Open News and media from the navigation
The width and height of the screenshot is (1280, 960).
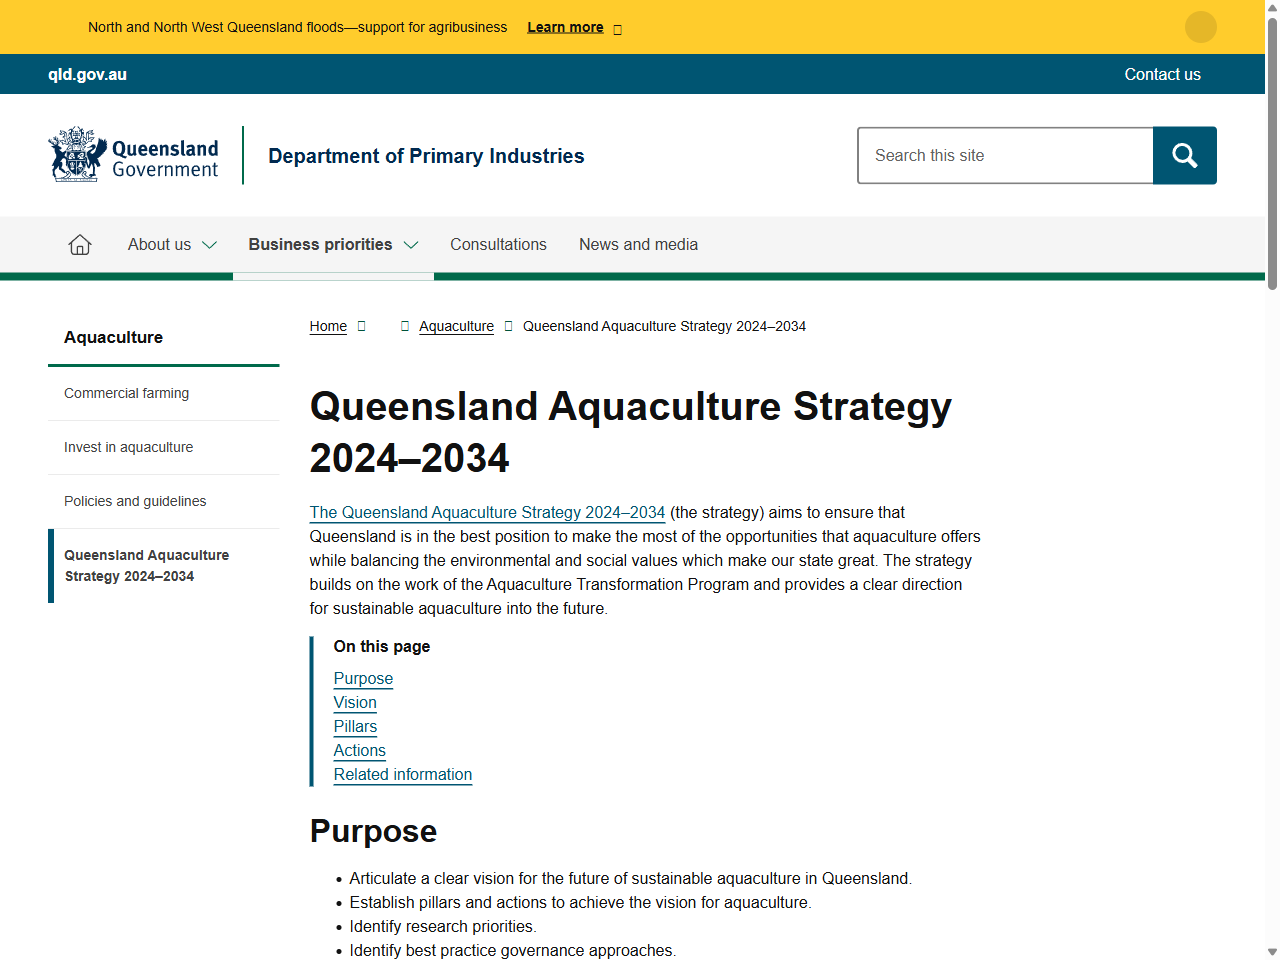638,244
